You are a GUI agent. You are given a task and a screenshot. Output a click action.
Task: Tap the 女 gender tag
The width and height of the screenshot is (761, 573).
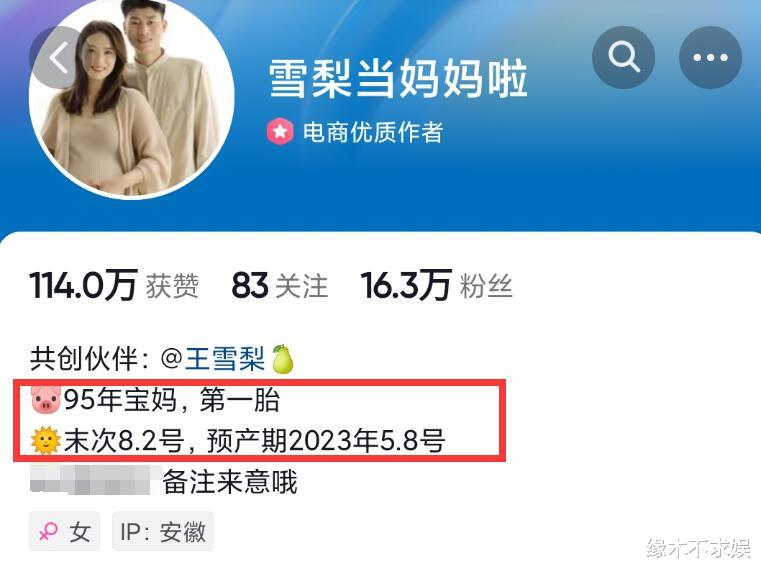(65, 531)
